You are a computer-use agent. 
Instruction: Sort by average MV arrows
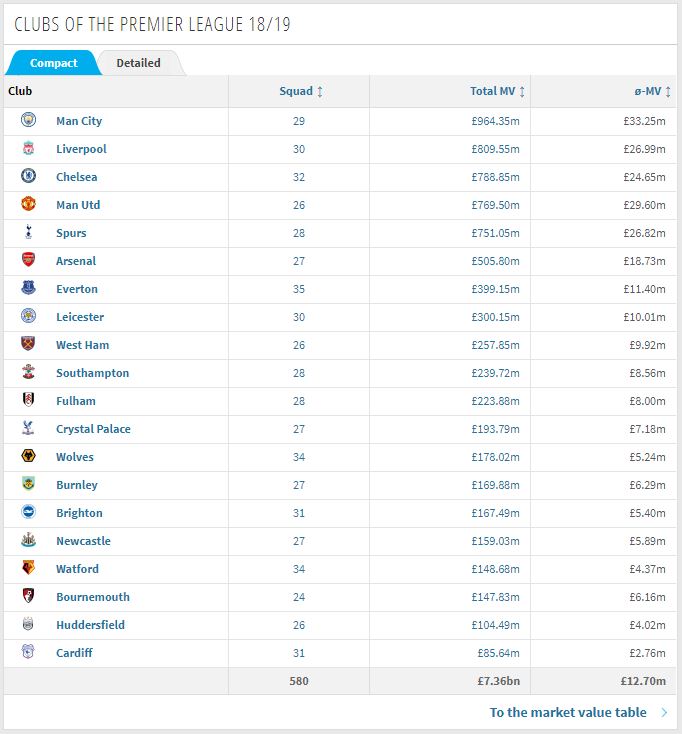click(668, 91)
